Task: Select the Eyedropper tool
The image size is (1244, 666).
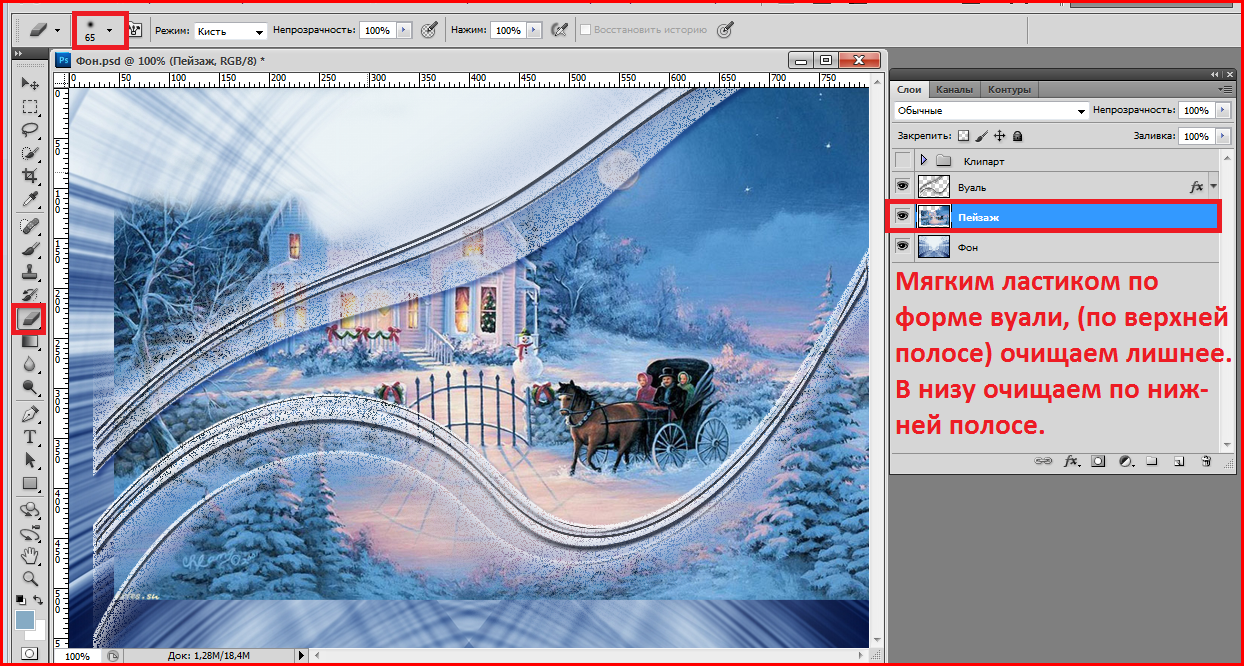Action: (30, 200)
